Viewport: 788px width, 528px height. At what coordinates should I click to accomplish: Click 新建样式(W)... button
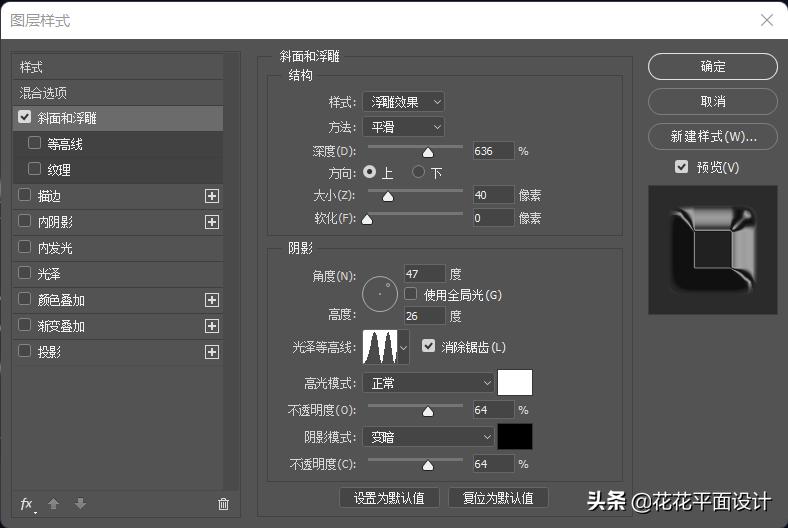tap(713, 136)
